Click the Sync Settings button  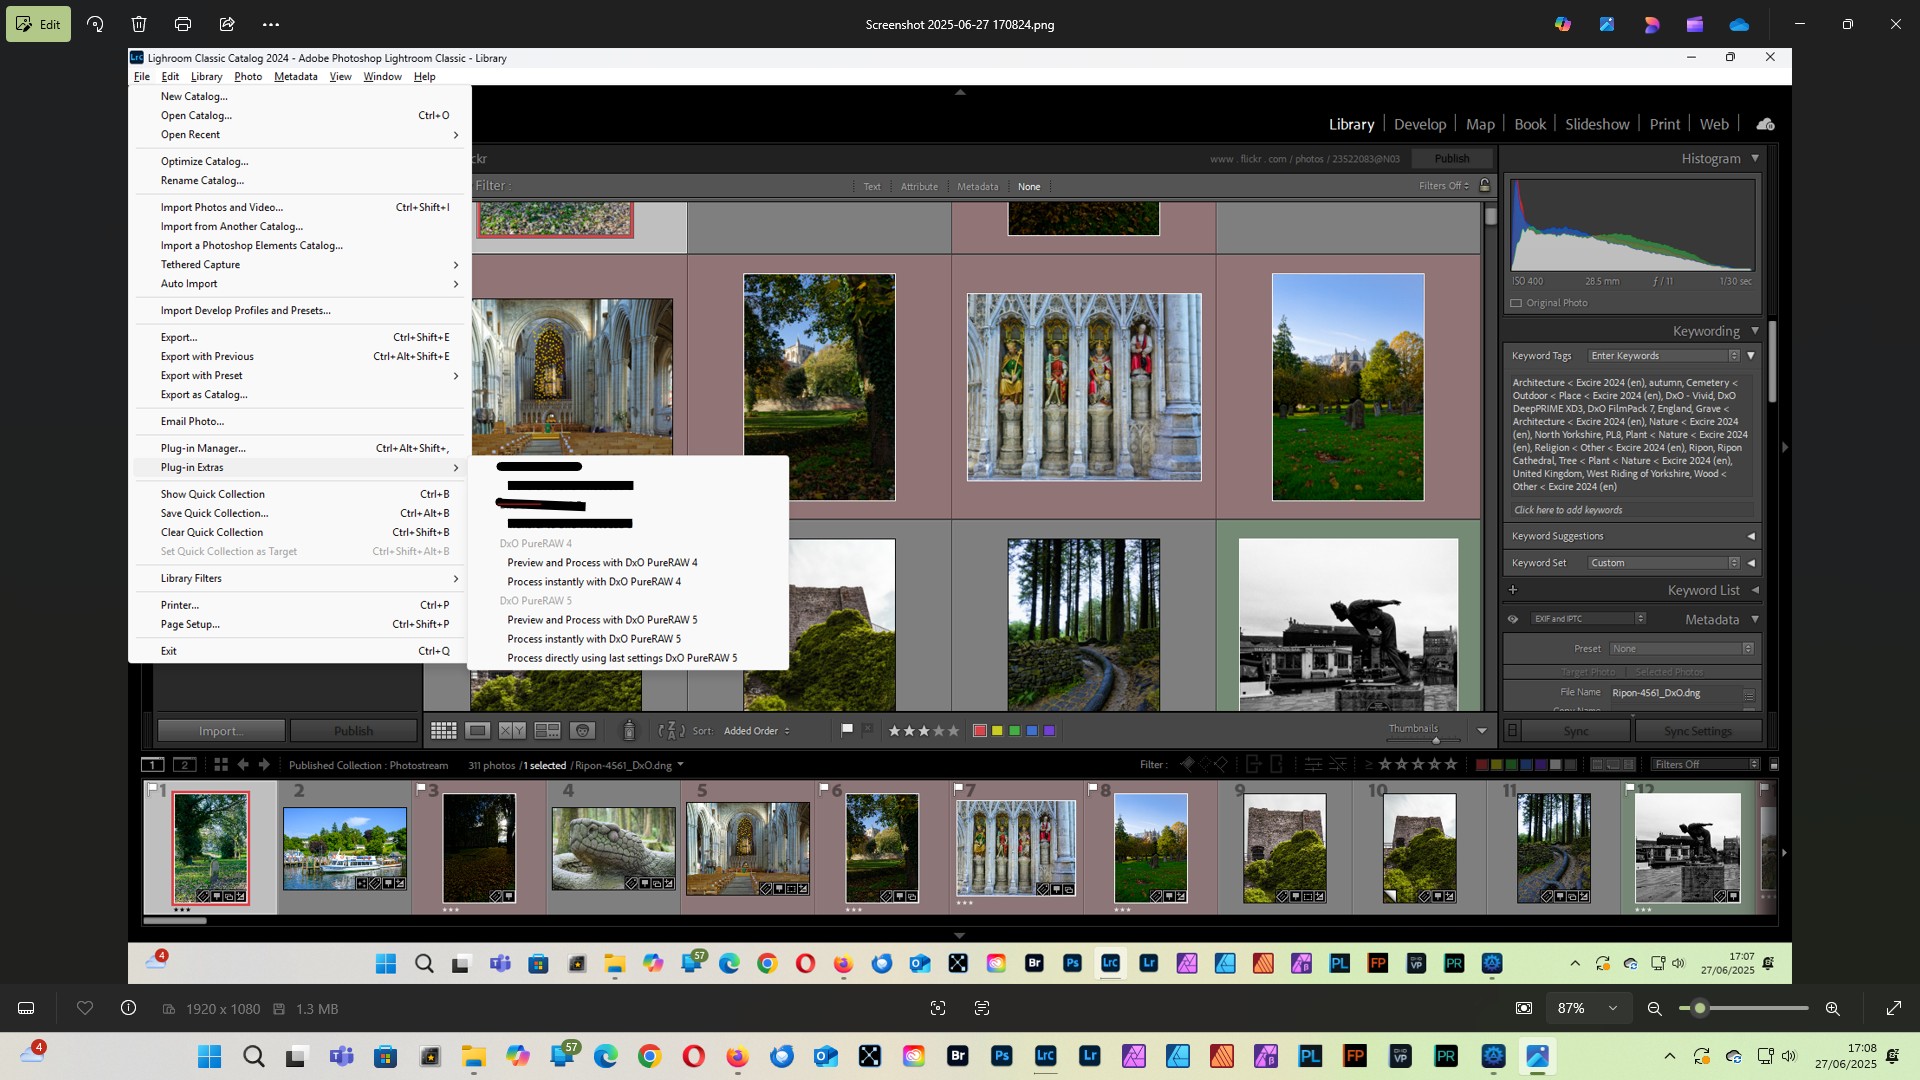1698,731
